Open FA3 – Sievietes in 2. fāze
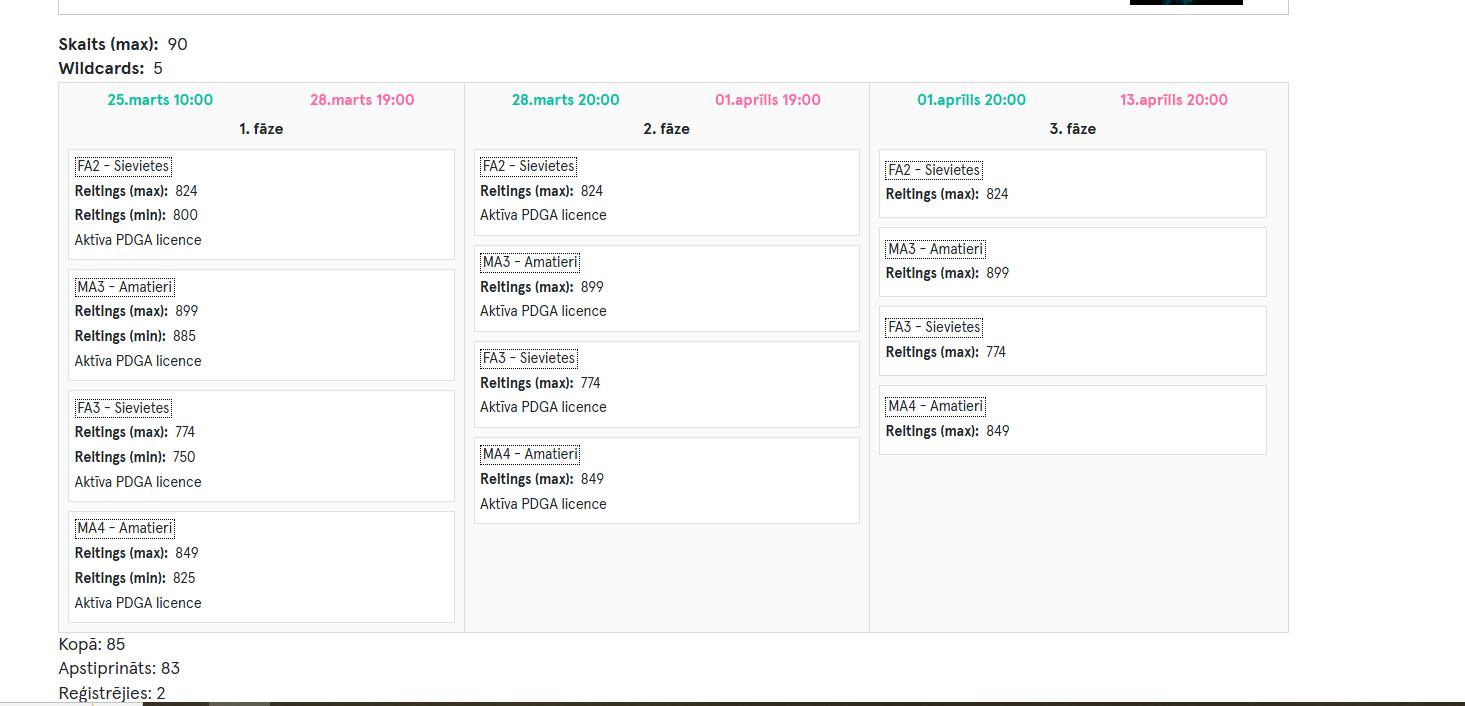 coord(528,358)
